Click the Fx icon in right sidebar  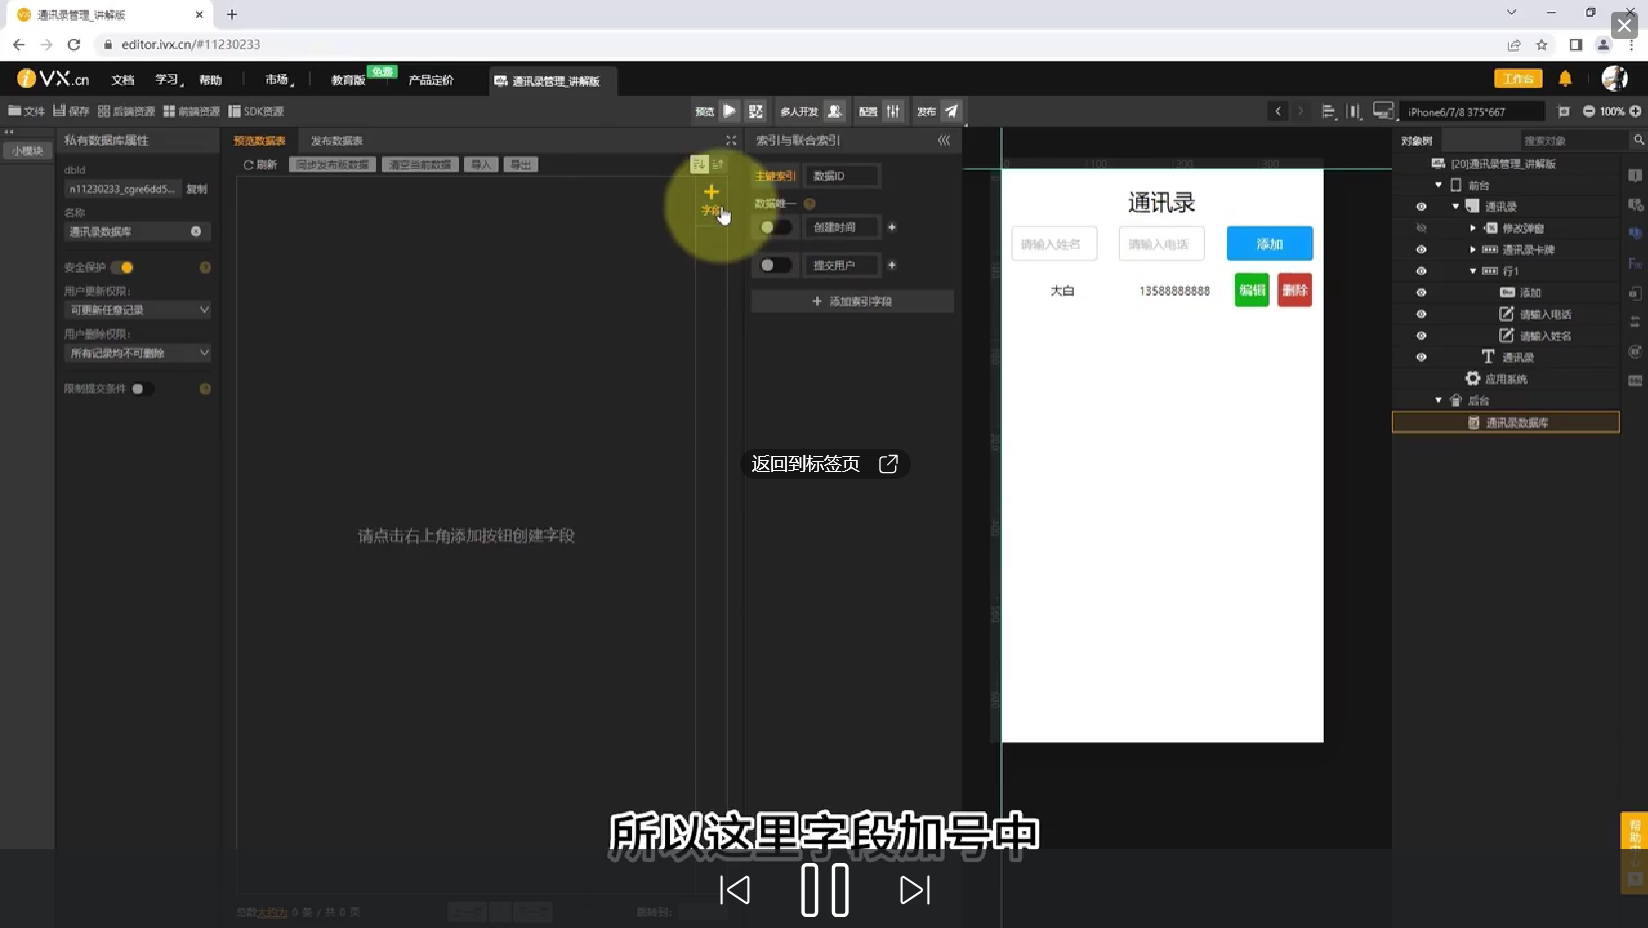point(1635,264)
